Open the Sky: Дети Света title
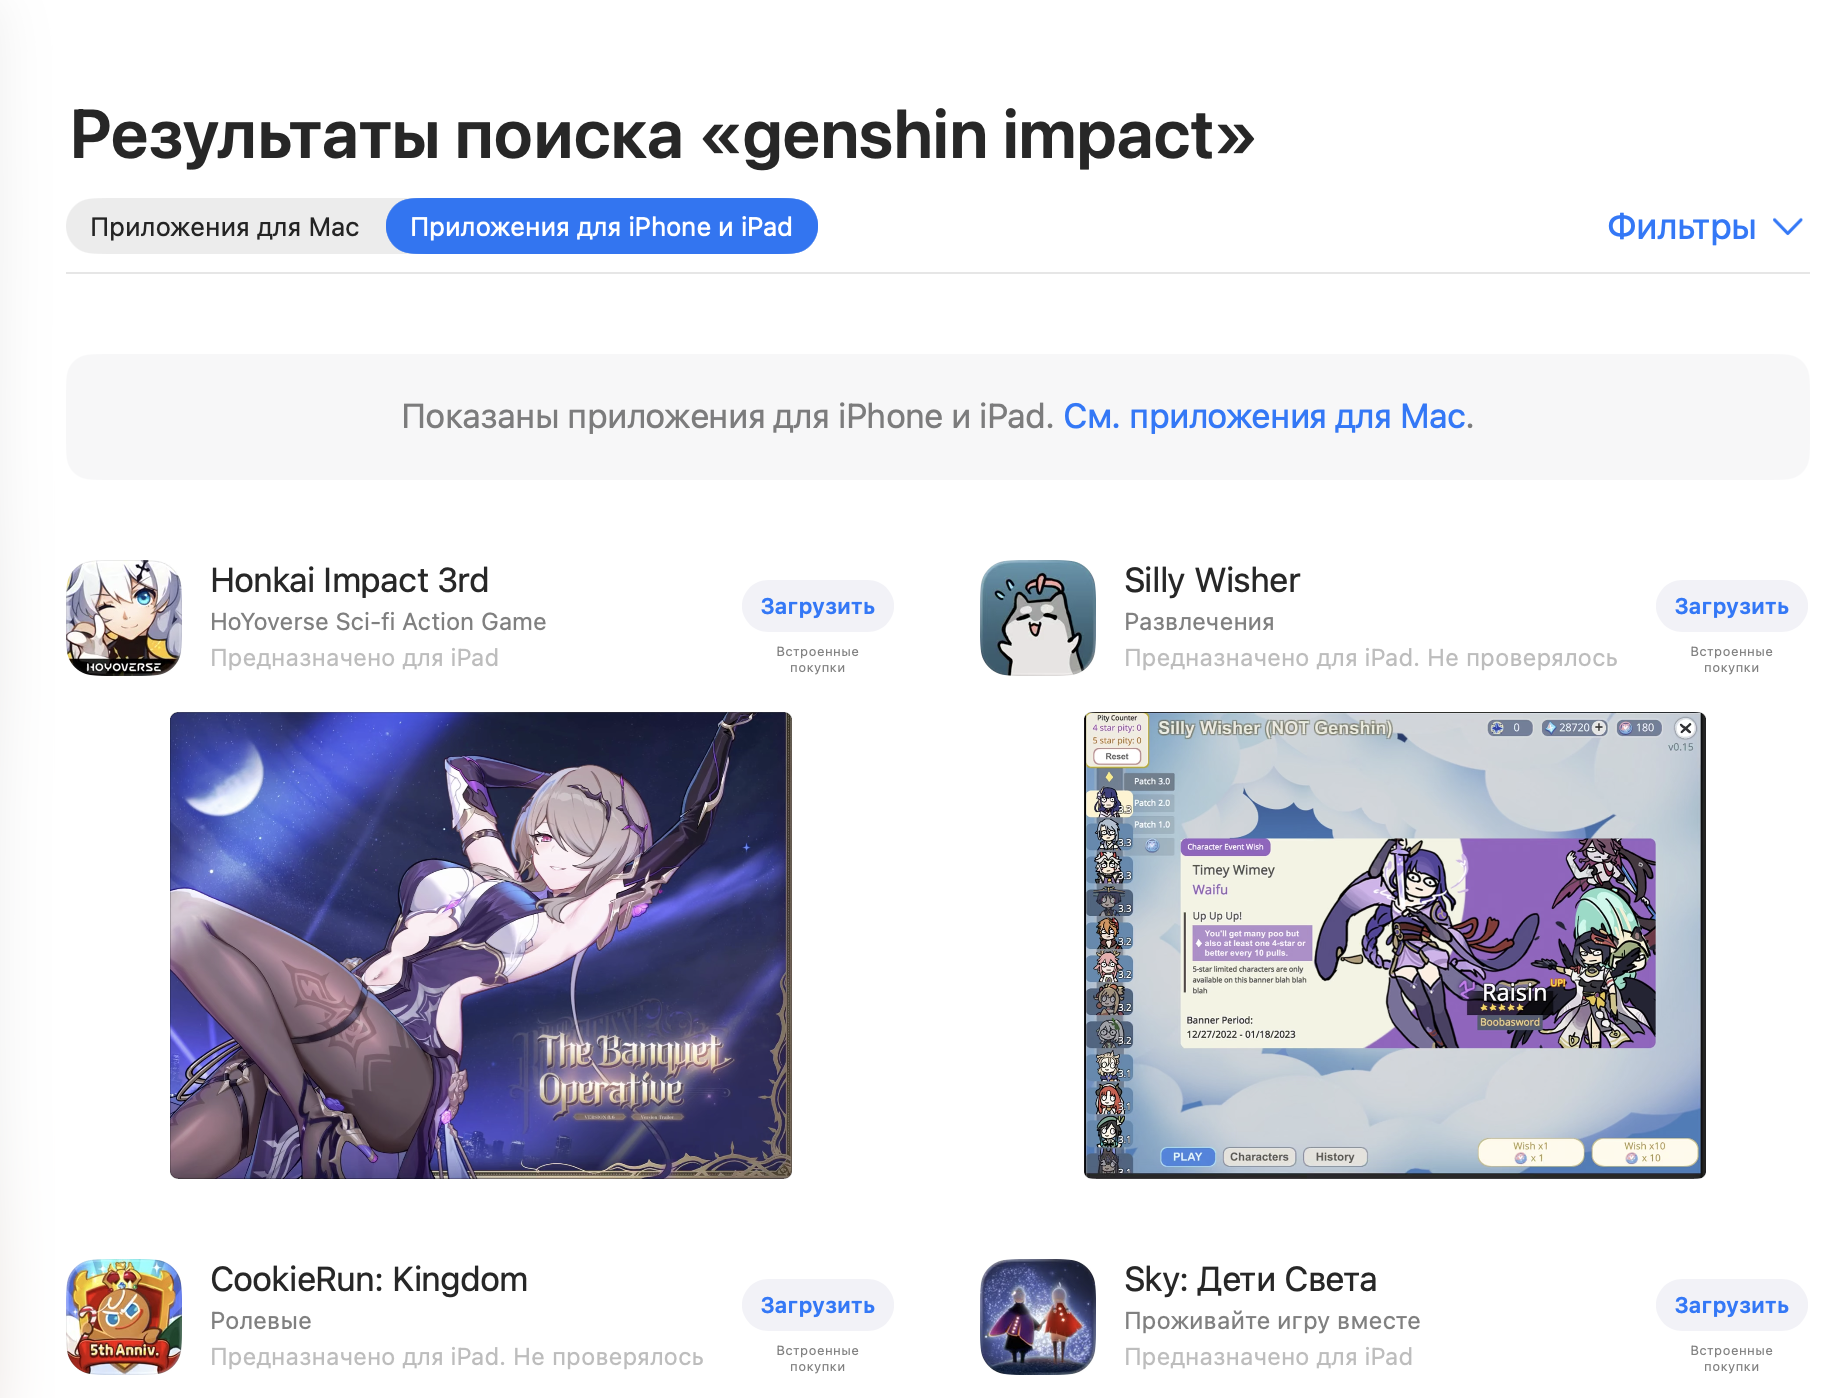Screen dimensions: 1846x1398 point(1250,1280)
